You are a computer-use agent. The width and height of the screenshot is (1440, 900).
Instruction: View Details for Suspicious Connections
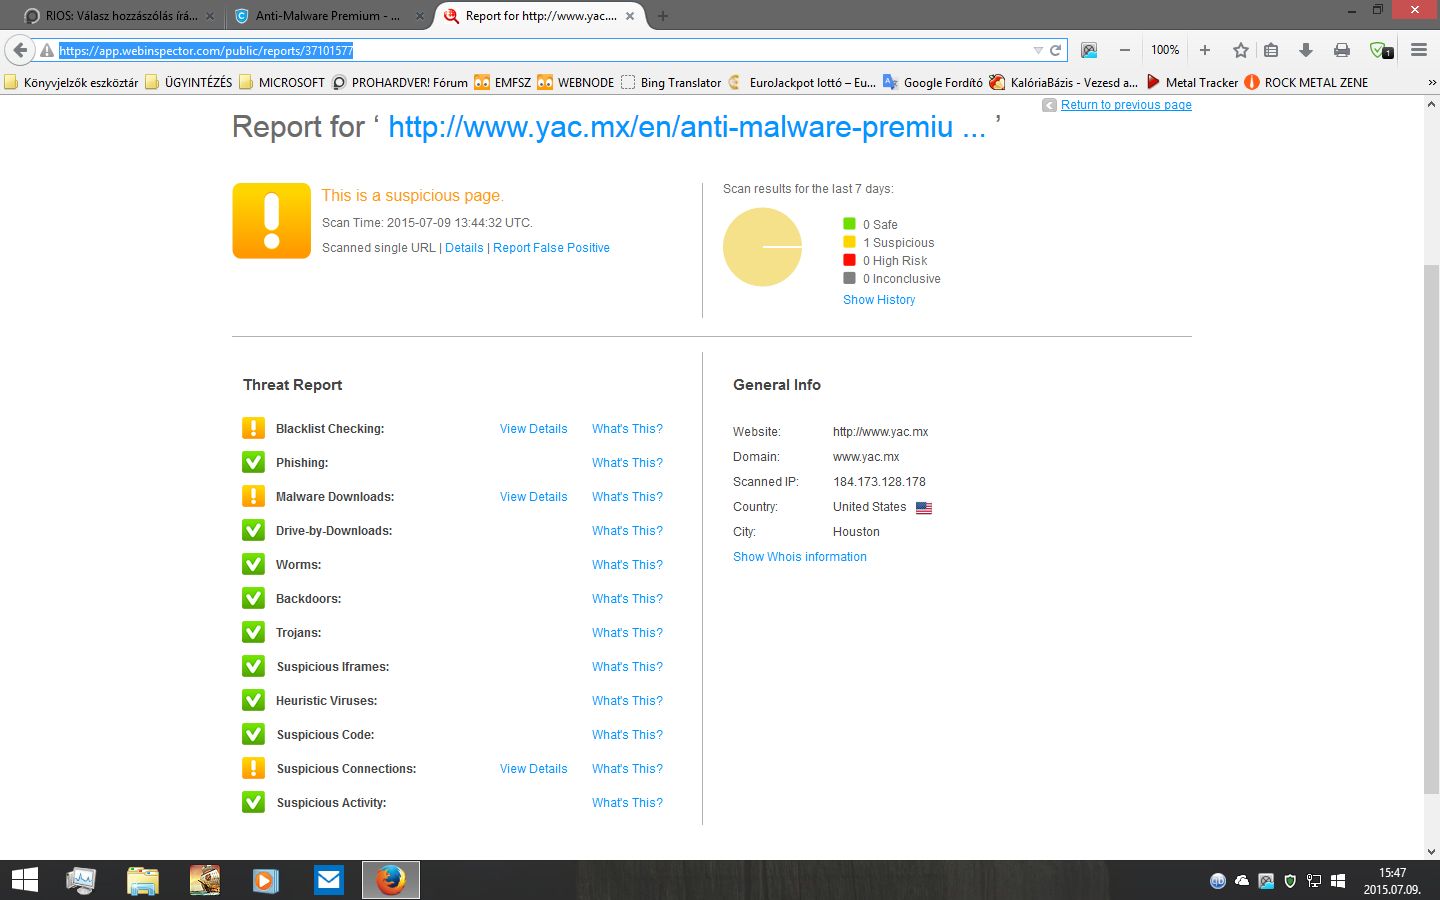pyautogui.click(x=534, y=769)
